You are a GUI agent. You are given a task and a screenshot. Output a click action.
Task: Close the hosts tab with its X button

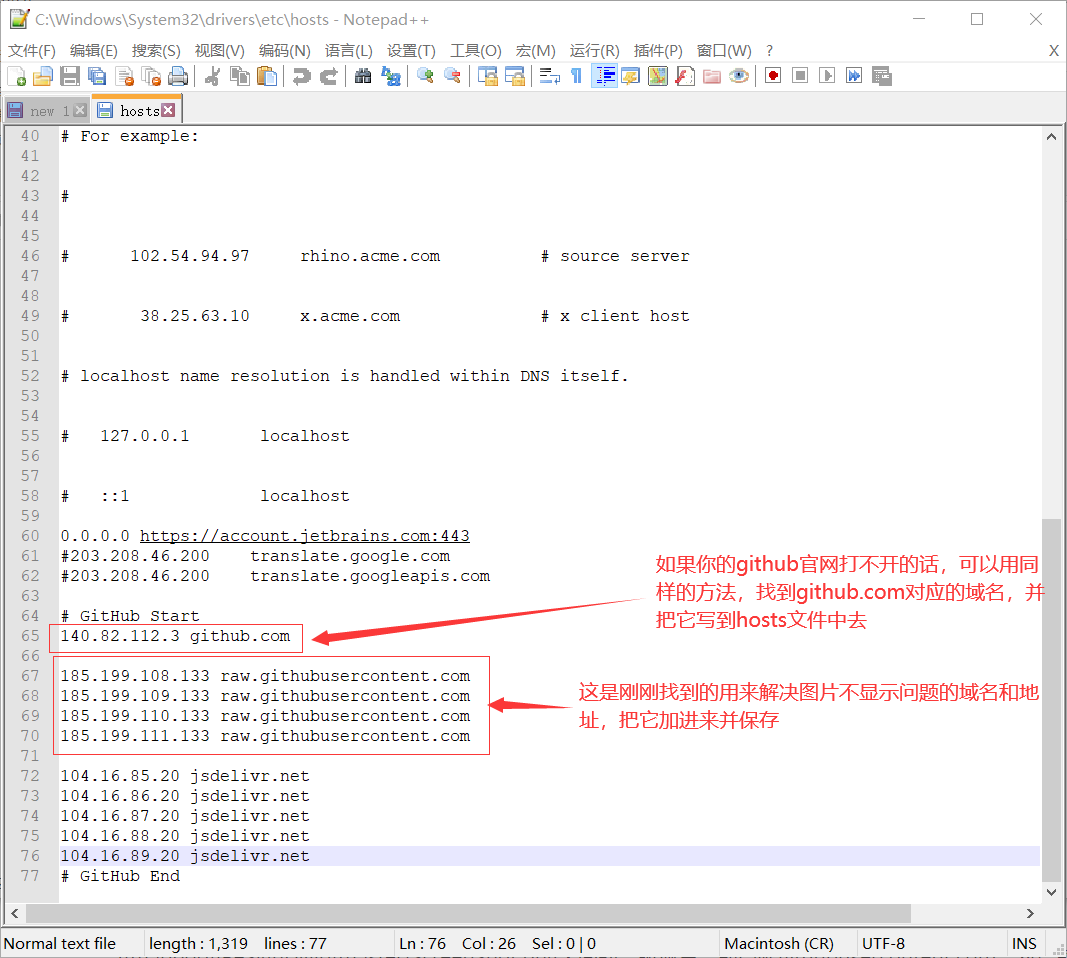(168, 110)
